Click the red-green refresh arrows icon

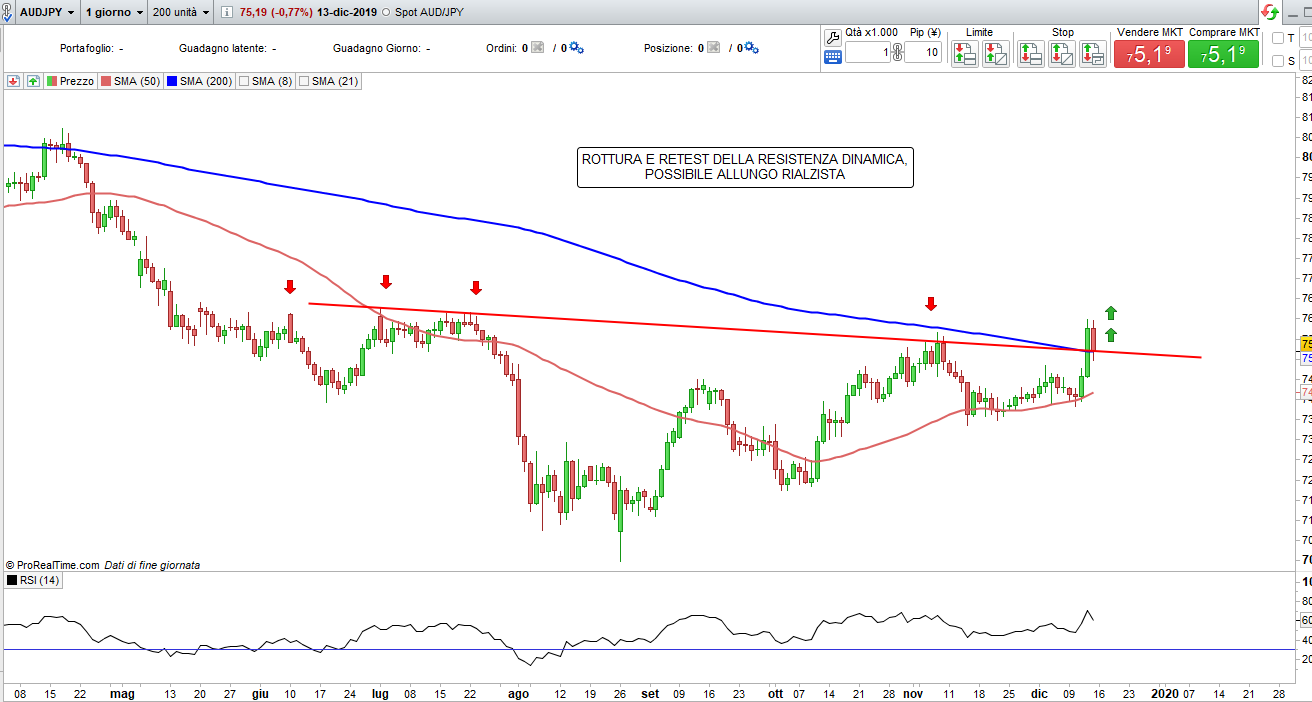1269,13
